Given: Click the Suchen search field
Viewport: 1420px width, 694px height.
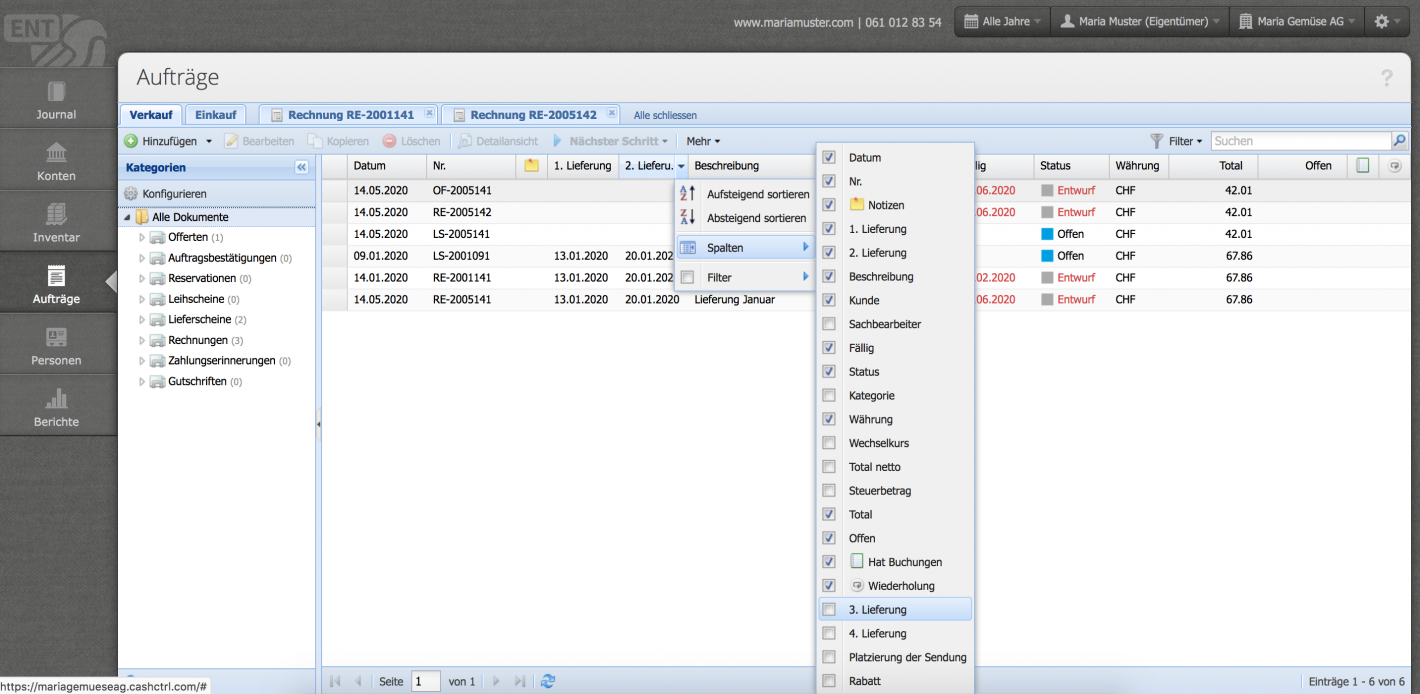Looking at the screenshot, I should tap(1300, 141).
